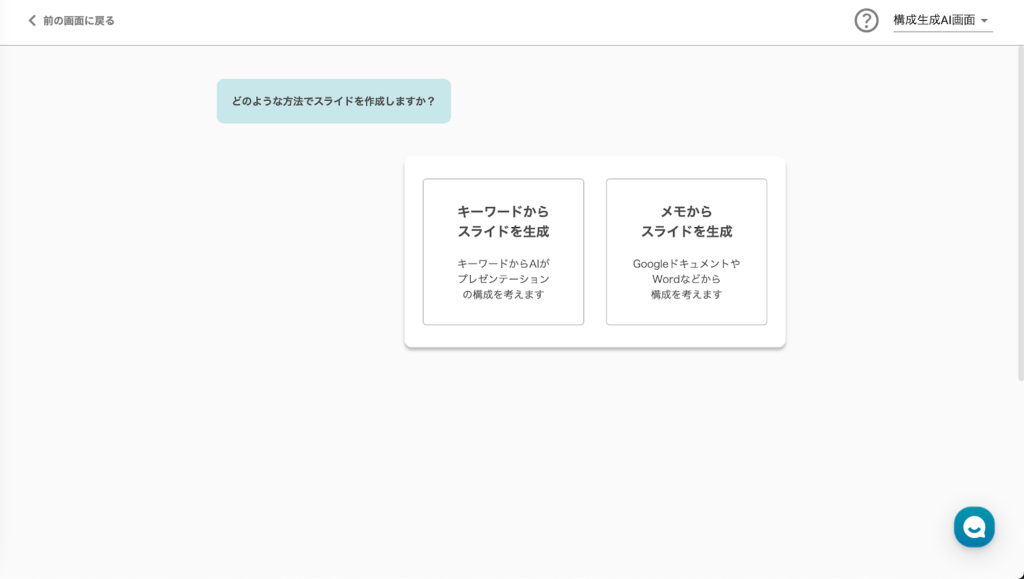Image resolution: width=1024 pixels, height=579 pixels.
Task: Select the キーワードからスライドを生成 card
Action: (x=503, y=251)
